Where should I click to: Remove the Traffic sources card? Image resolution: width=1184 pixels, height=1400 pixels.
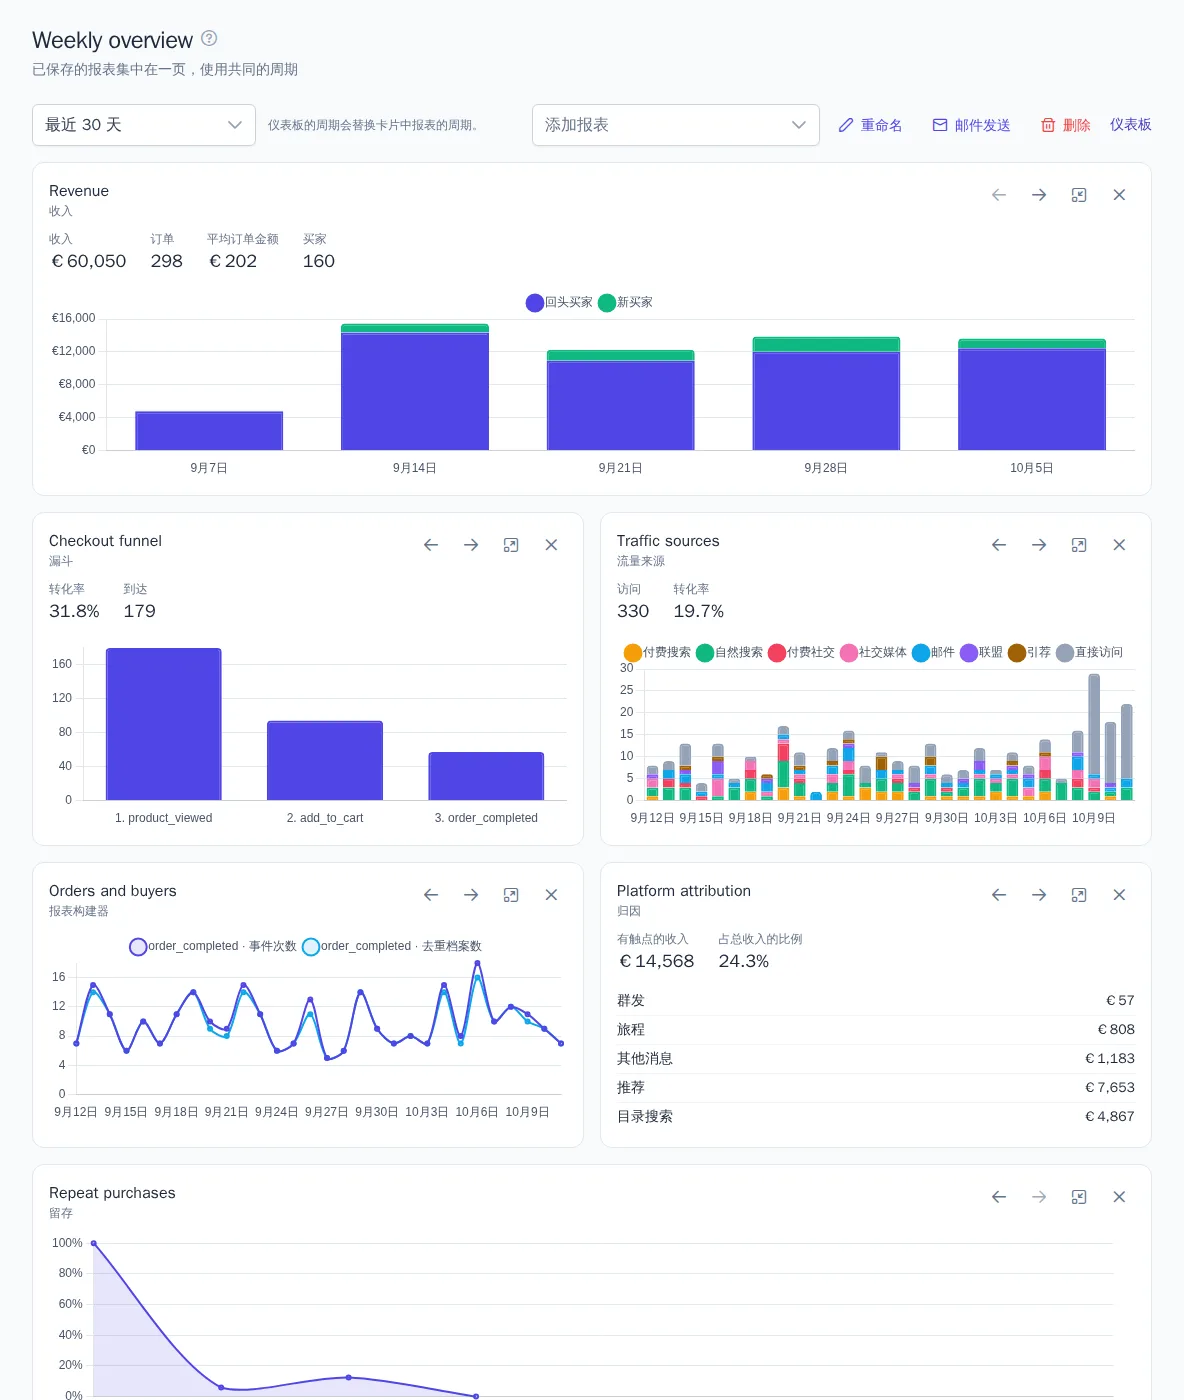(1119, 545)
